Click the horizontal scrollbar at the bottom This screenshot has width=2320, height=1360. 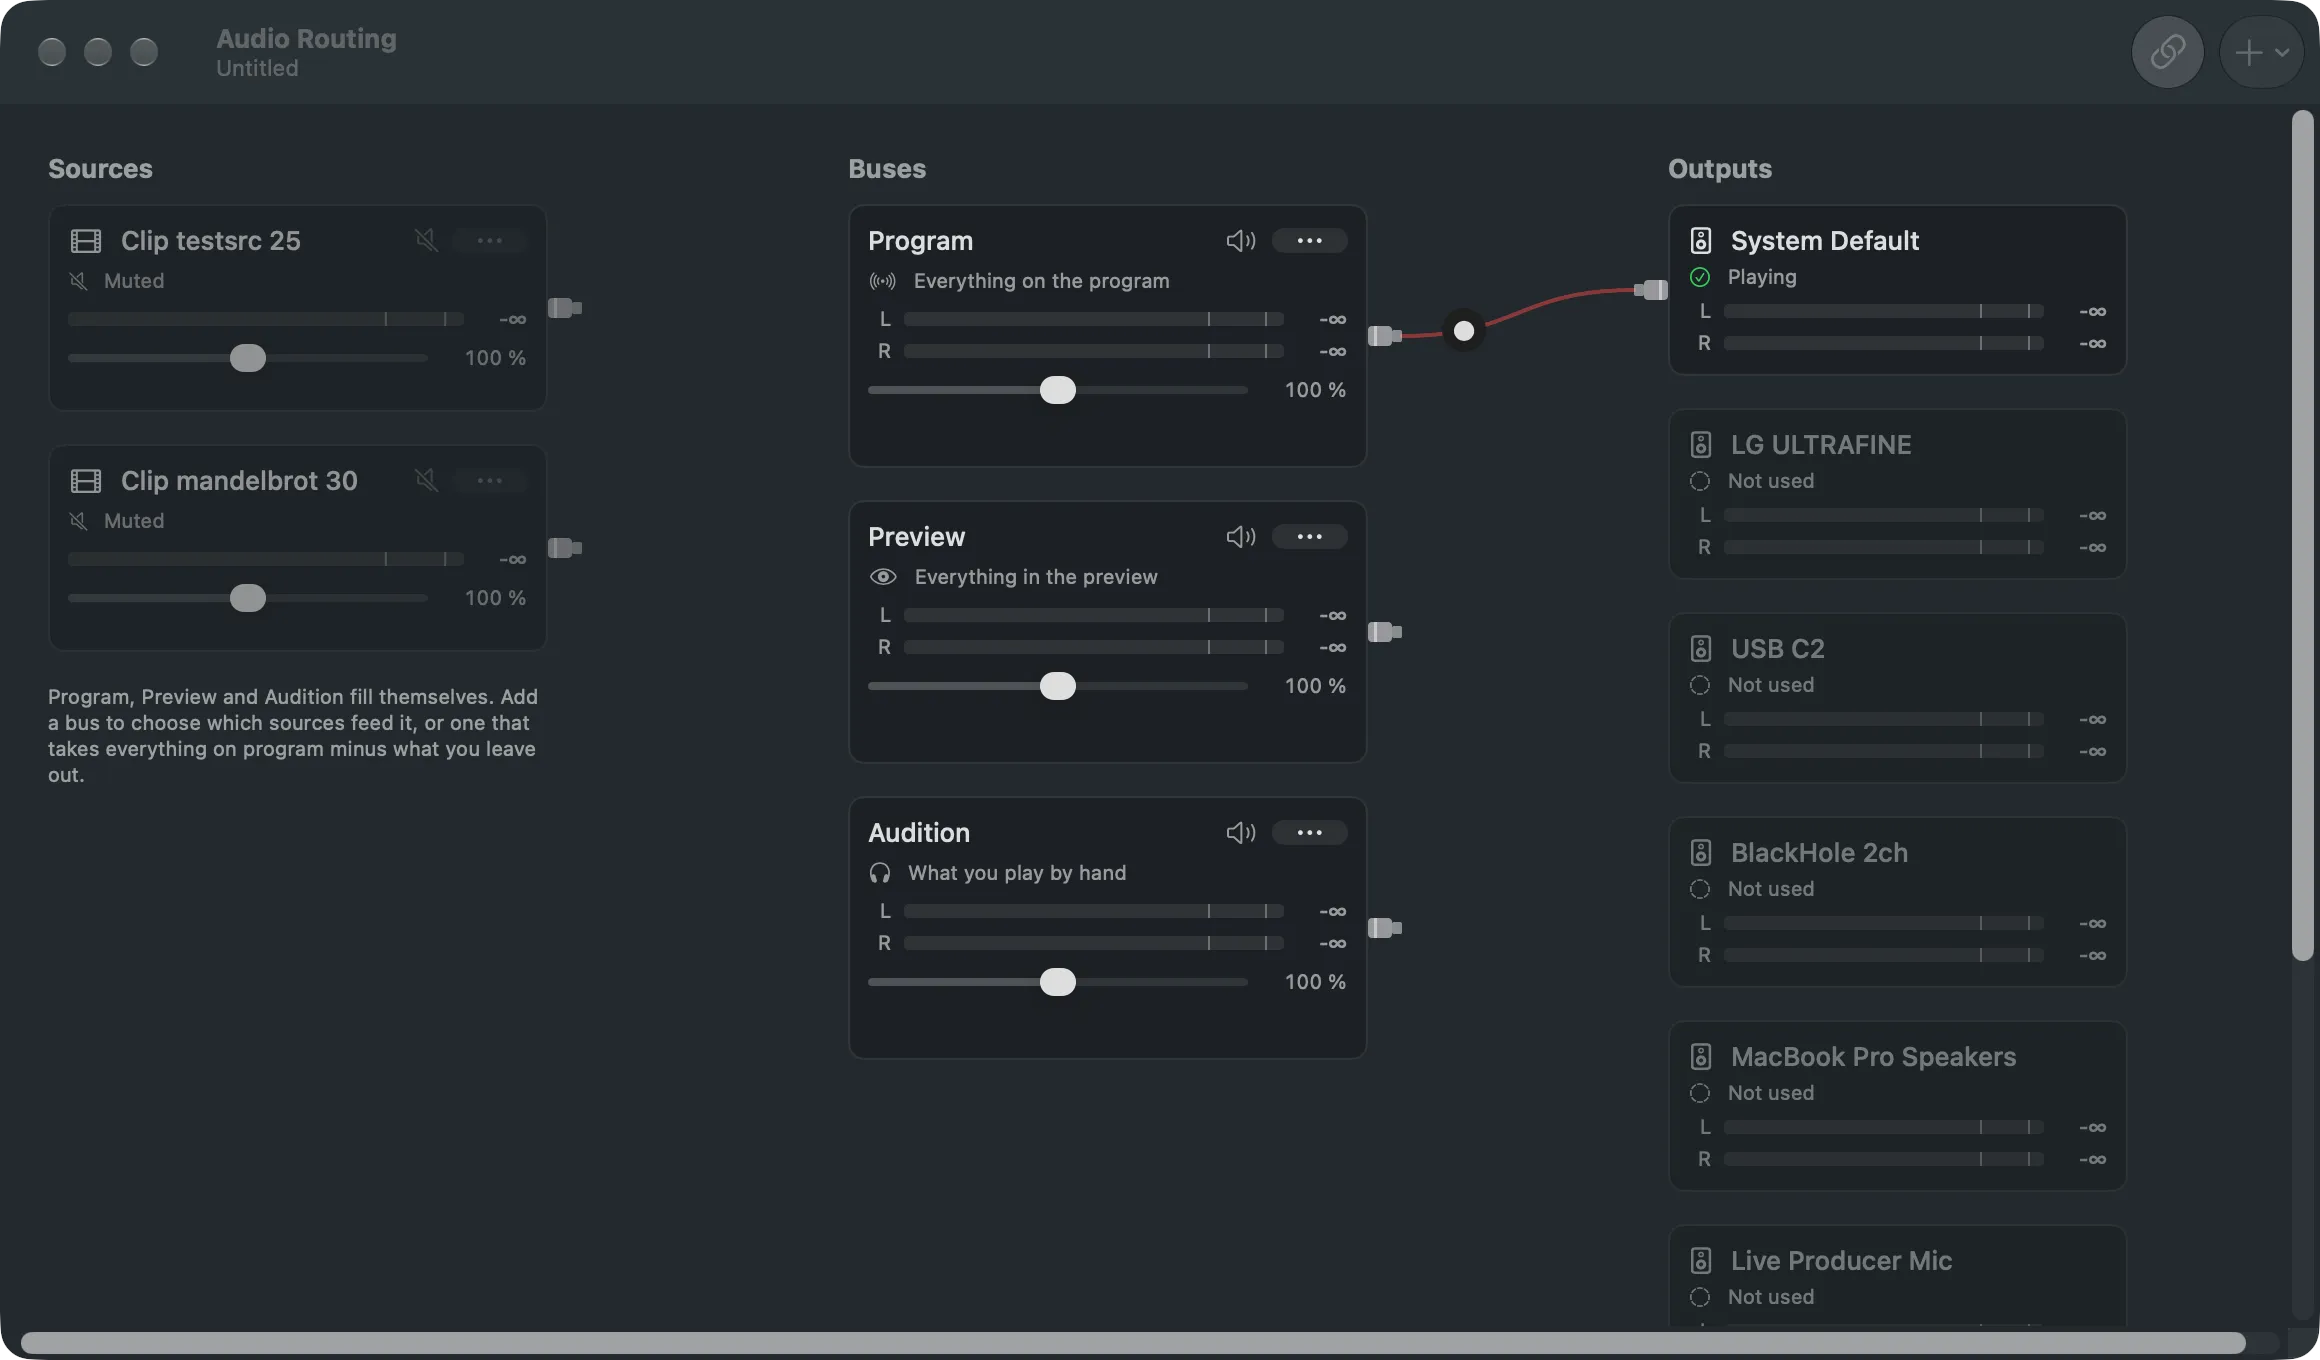point(1133,1342)
